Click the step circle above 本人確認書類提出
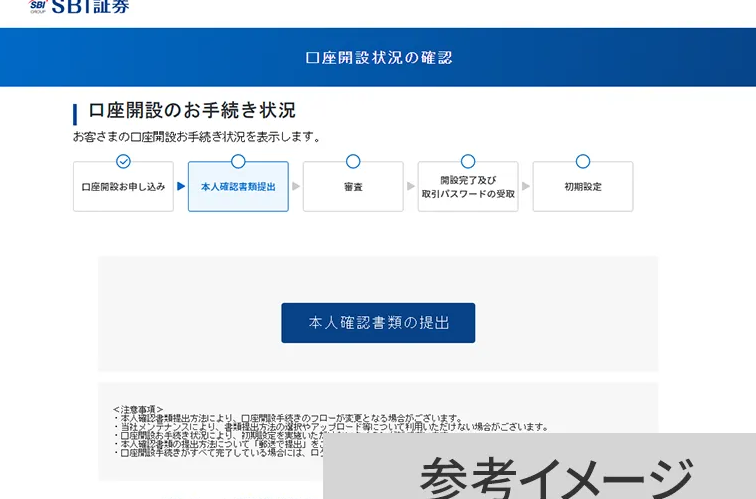Image resolution: width=756 pixels, height=499 pixels. [x=238, y=161]
